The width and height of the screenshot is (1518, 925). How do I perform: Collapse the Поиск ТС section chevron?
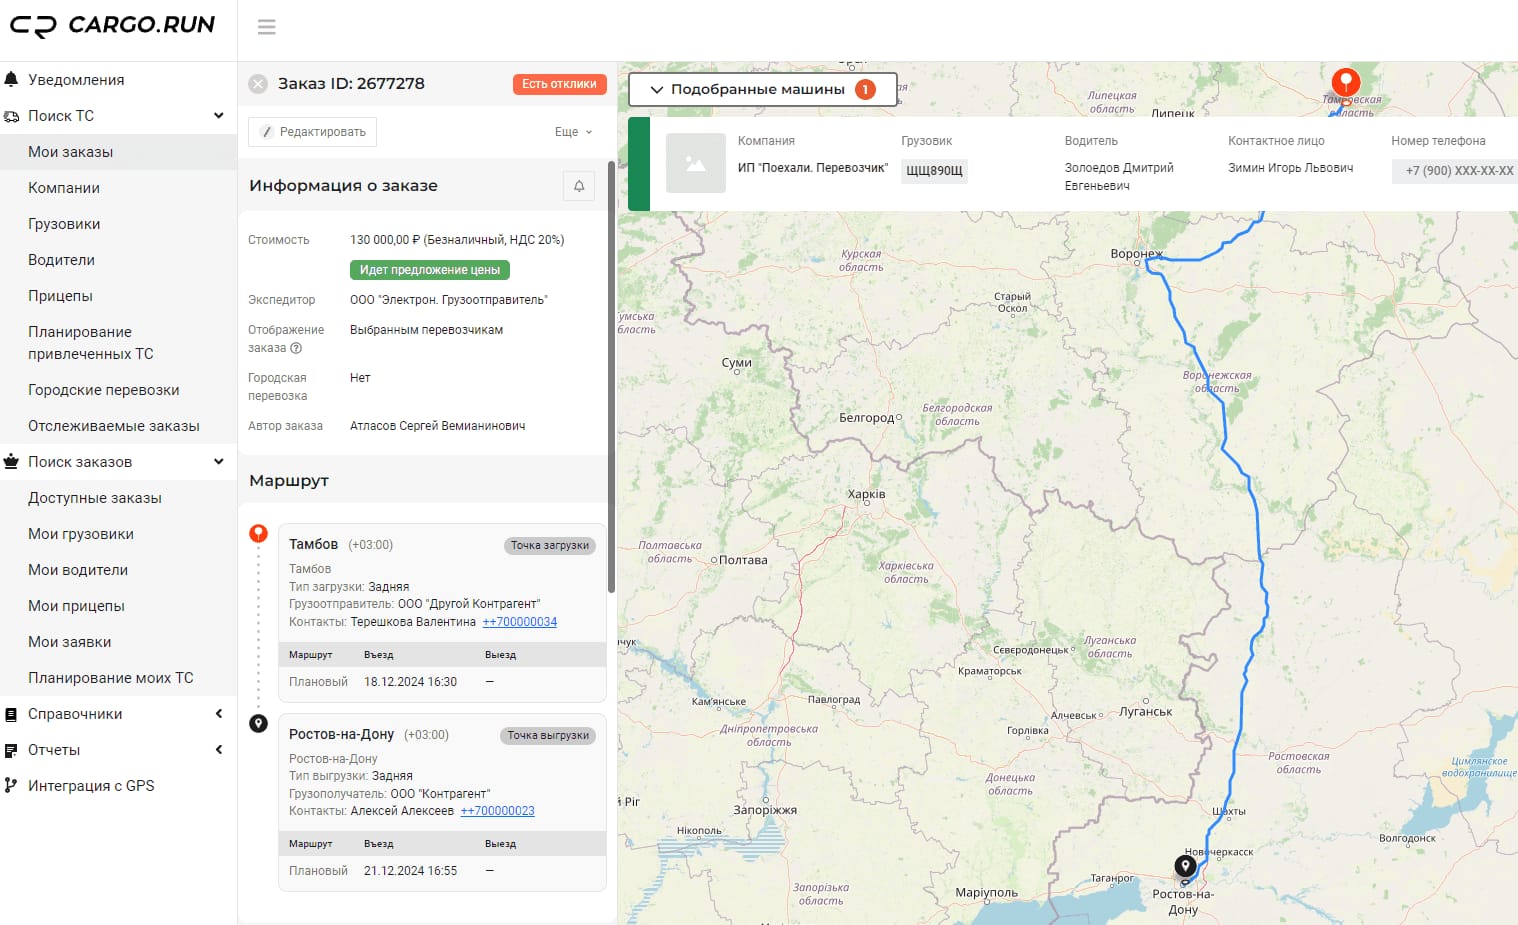pos(219,116)
